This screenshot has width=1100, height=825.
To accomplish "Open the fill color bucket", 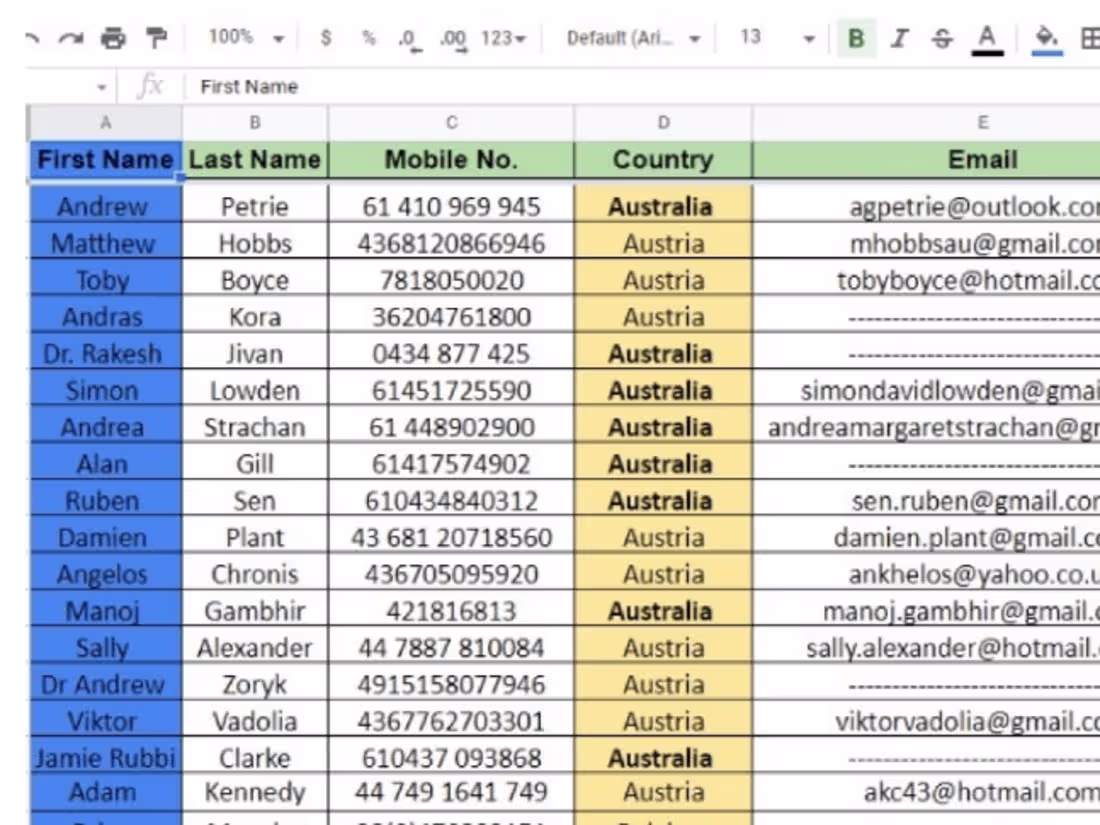I will (x=1047, y=39).
